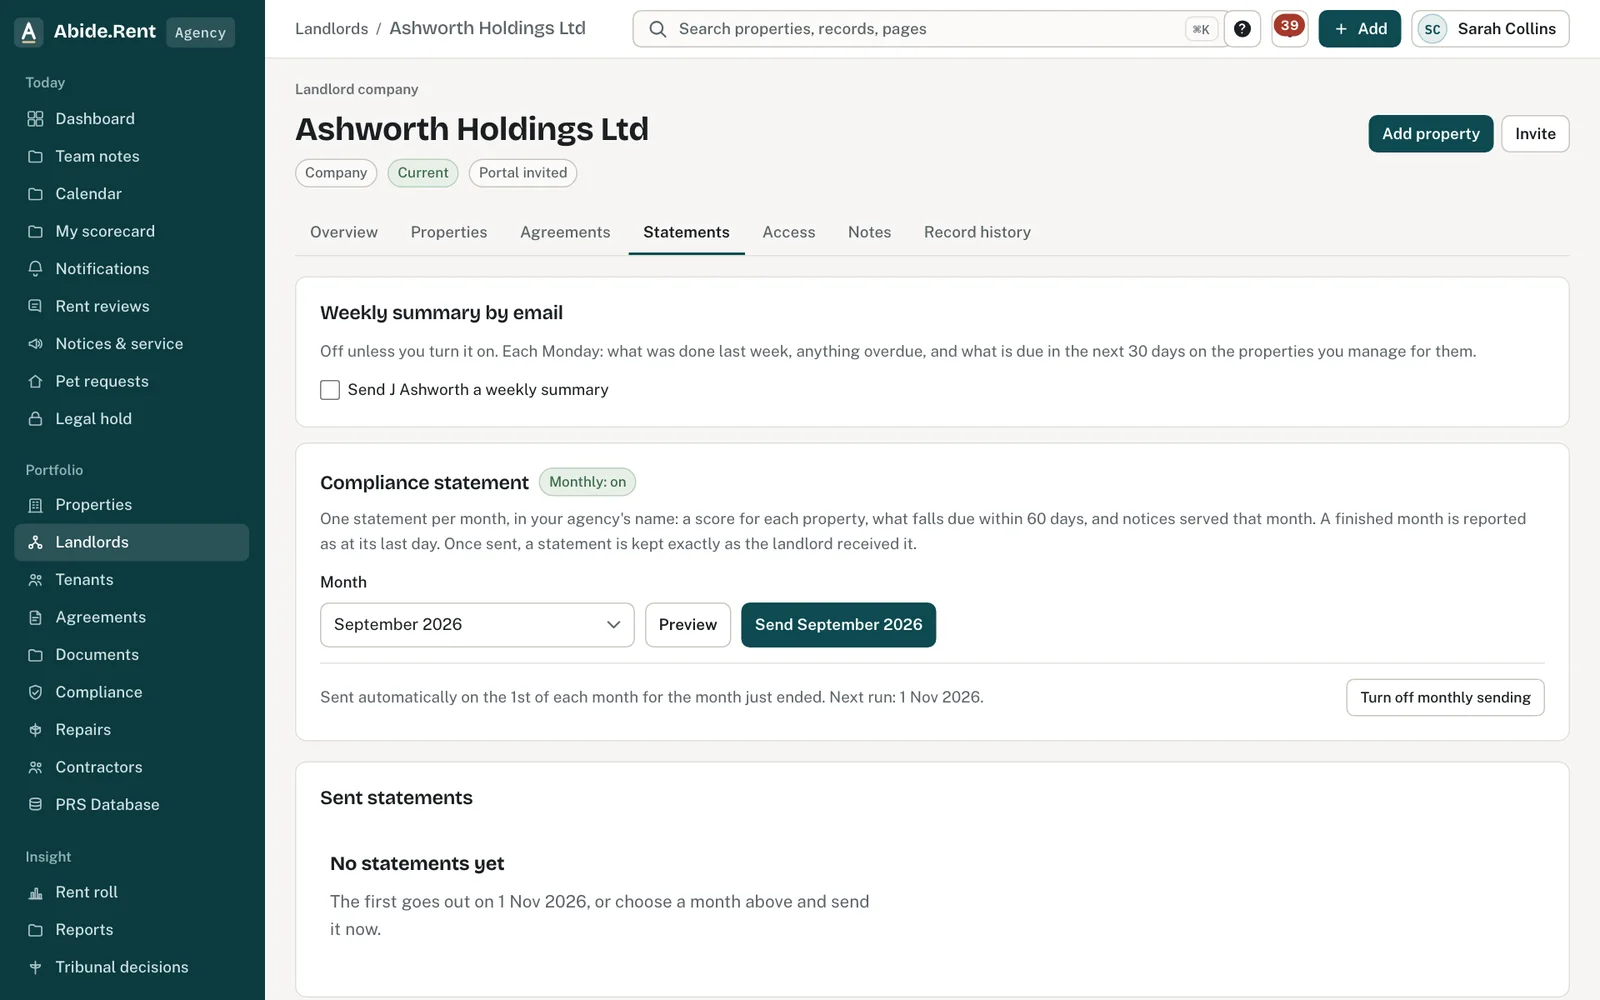Open Tenants people icon in sidebar
The width and height of the screenshot is (1600, 1000).
(35, 580)
